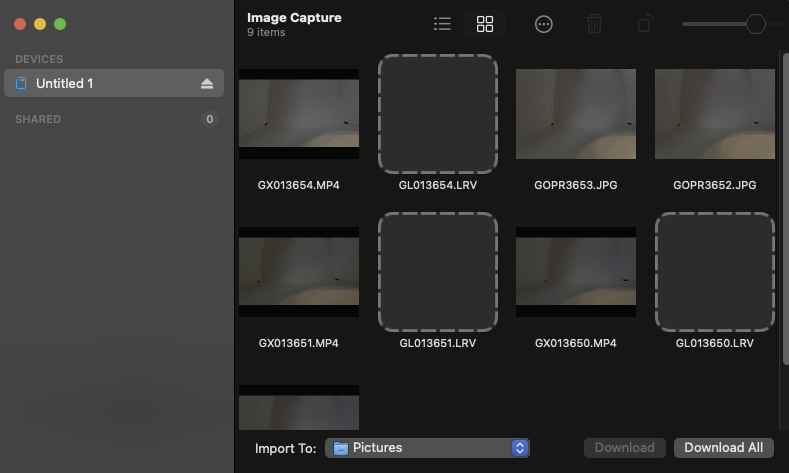Select the partially visible thumbnail in third row
This screenshot has width=789, height=473.
pos(299,408)
